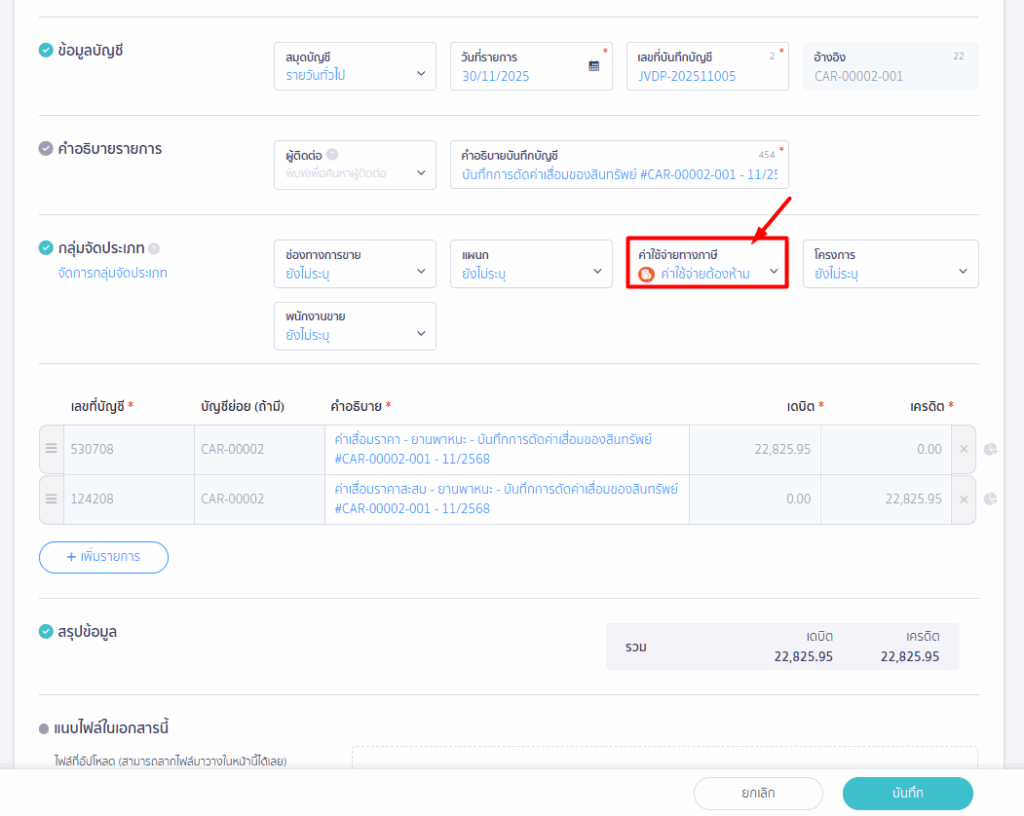
Task: Click pie chart icon beside second row
Action: tap(990, 498)
